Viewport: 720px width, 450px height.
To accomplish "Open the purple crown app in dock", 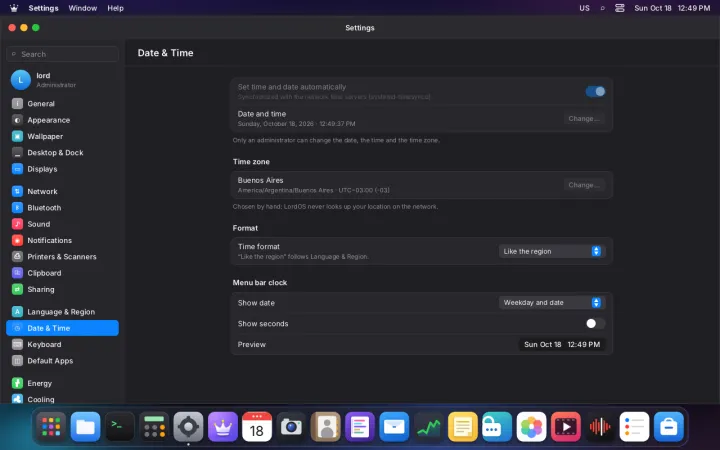I will (x=223, y=427).
